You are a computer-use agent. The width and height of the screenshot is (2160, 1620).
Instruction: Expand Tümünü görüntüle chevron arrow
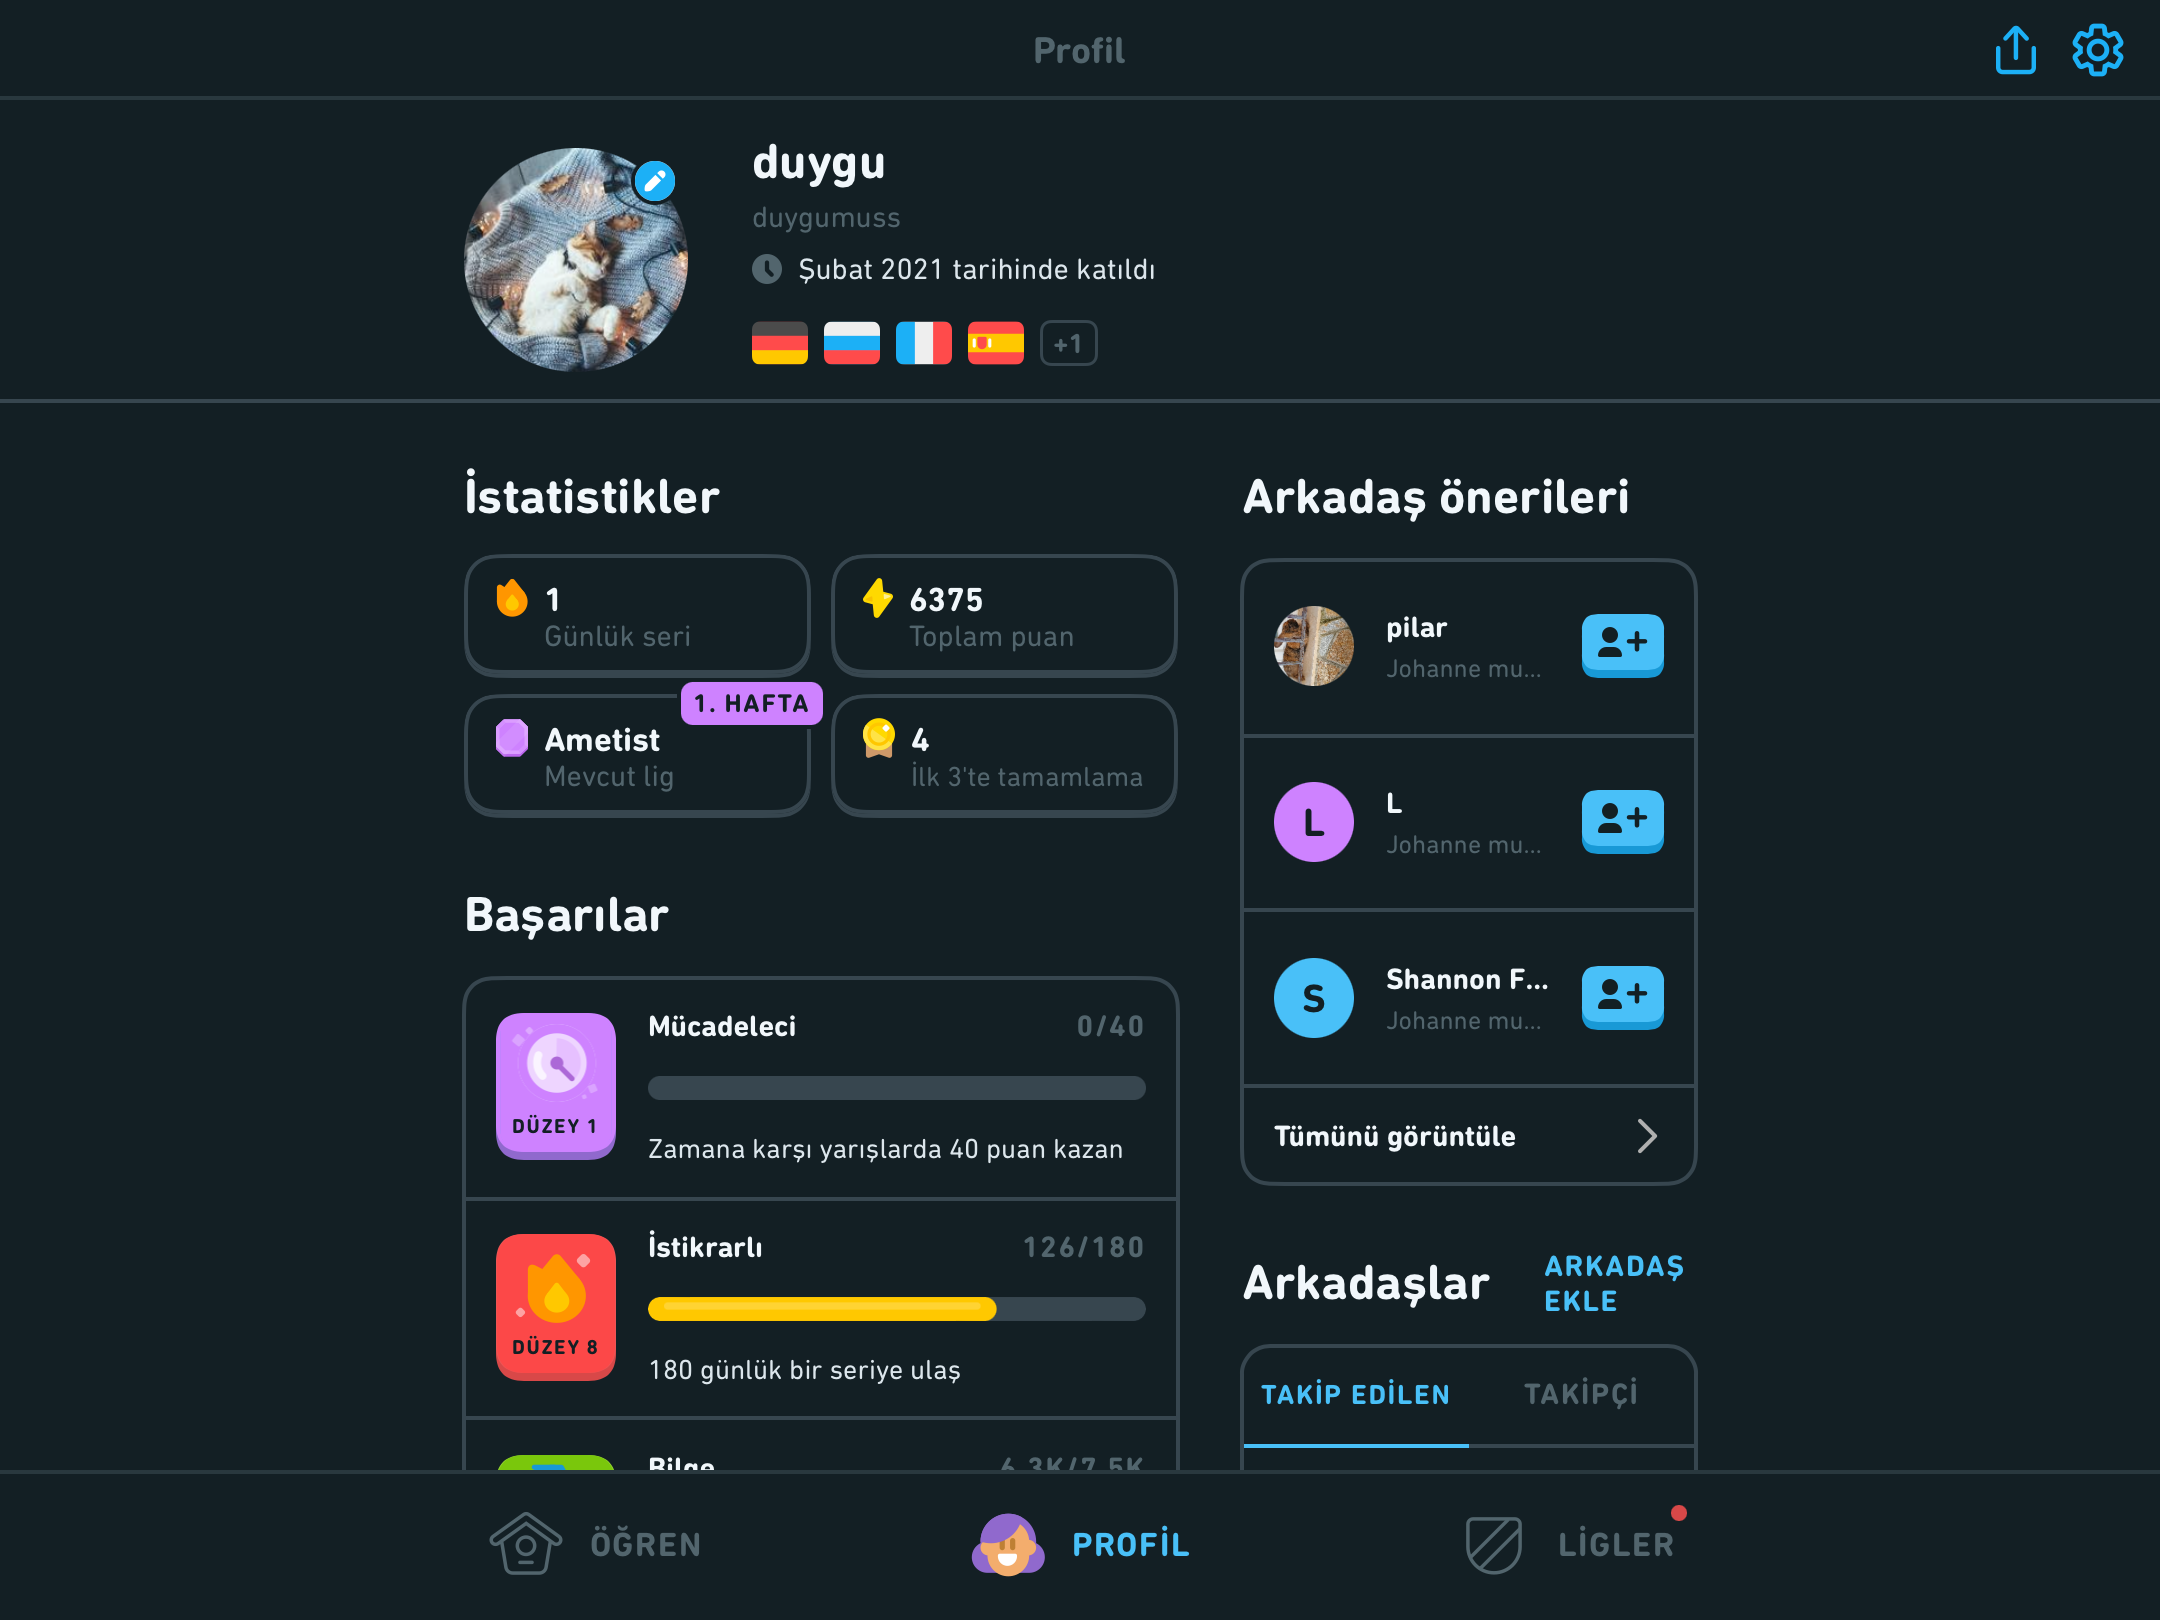click(1646, 1136)
